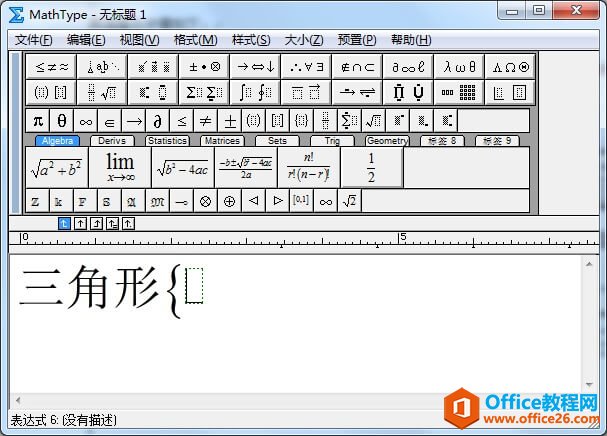
Task: Insert the square root of 2 expression
Action: tap(350, 201)
